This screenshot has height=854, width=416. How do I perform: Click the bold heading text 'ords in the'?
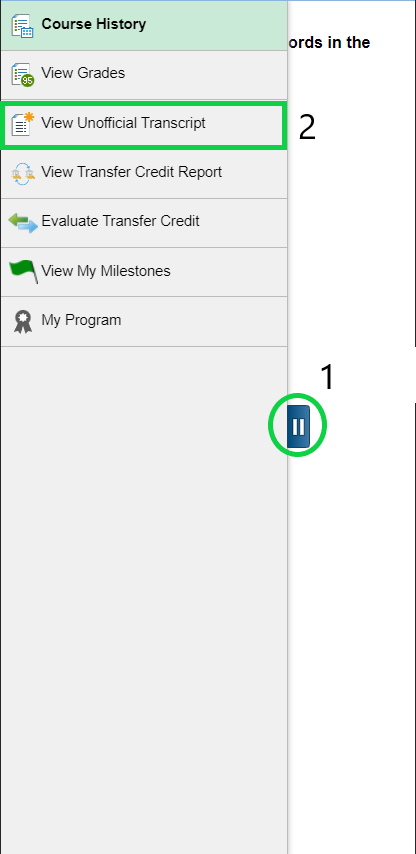coord(329,42)
